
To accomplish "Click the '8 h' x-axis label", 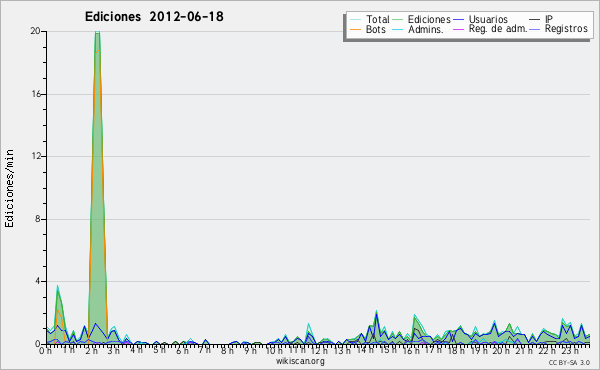I will (x=227, y=351).
